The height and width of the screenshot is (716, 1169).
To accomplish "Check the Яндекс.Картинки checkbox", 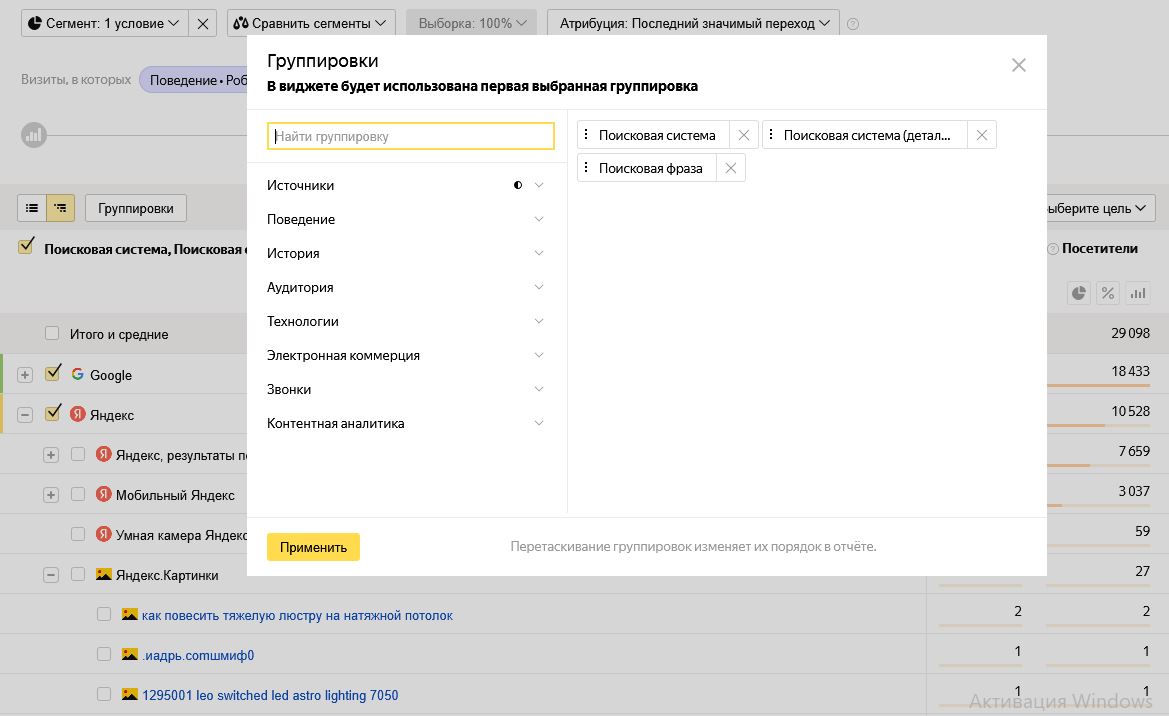I will tap(78, 574).
